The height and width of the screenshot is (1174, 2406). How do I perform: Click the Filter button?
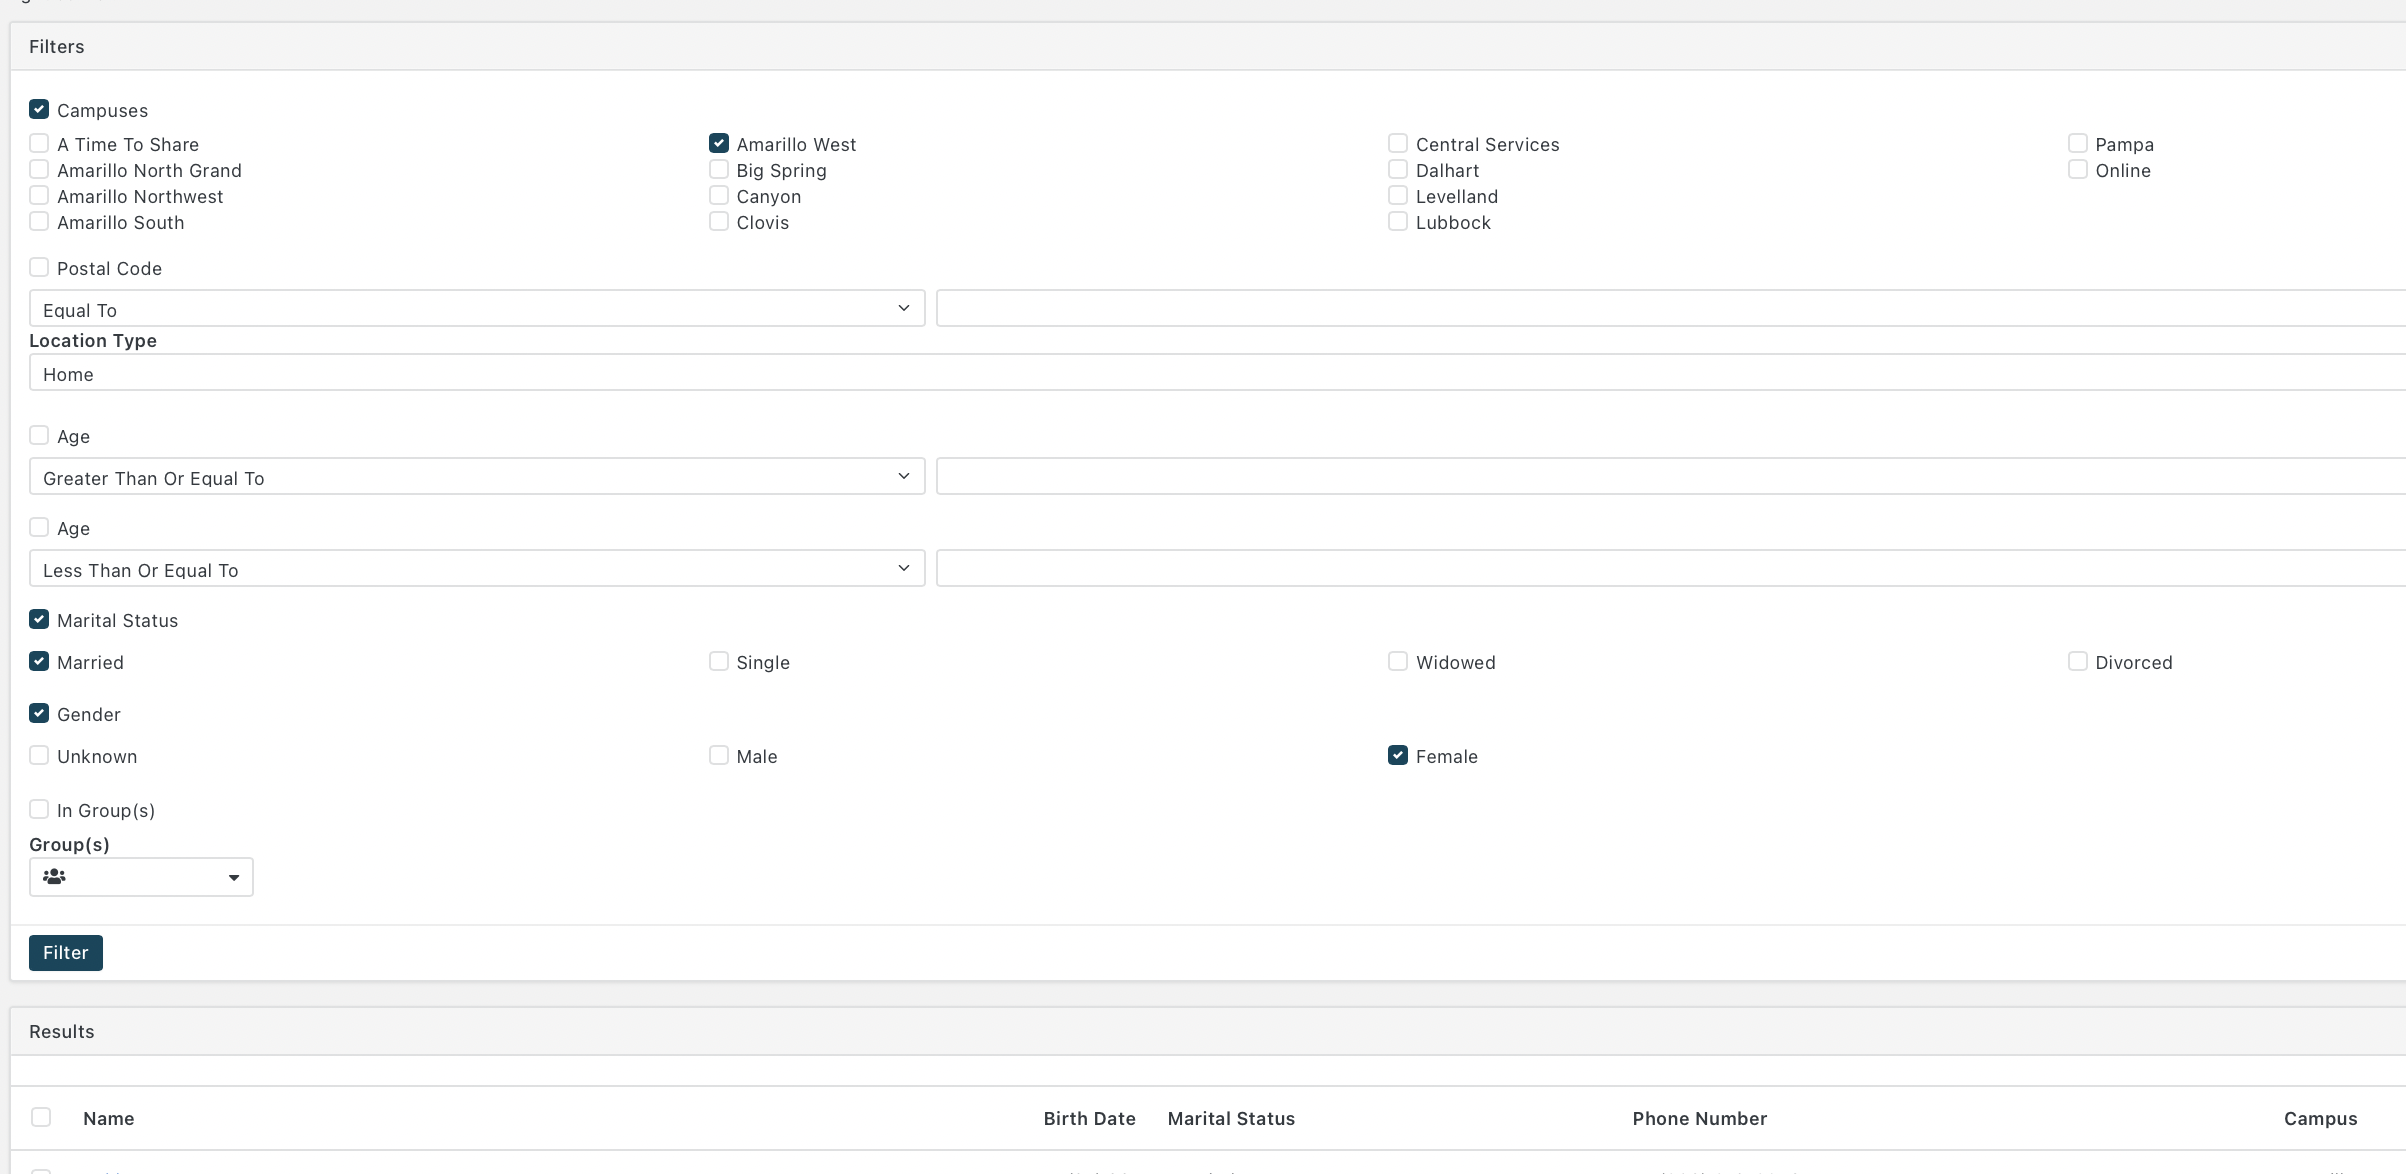coord(66,953)
